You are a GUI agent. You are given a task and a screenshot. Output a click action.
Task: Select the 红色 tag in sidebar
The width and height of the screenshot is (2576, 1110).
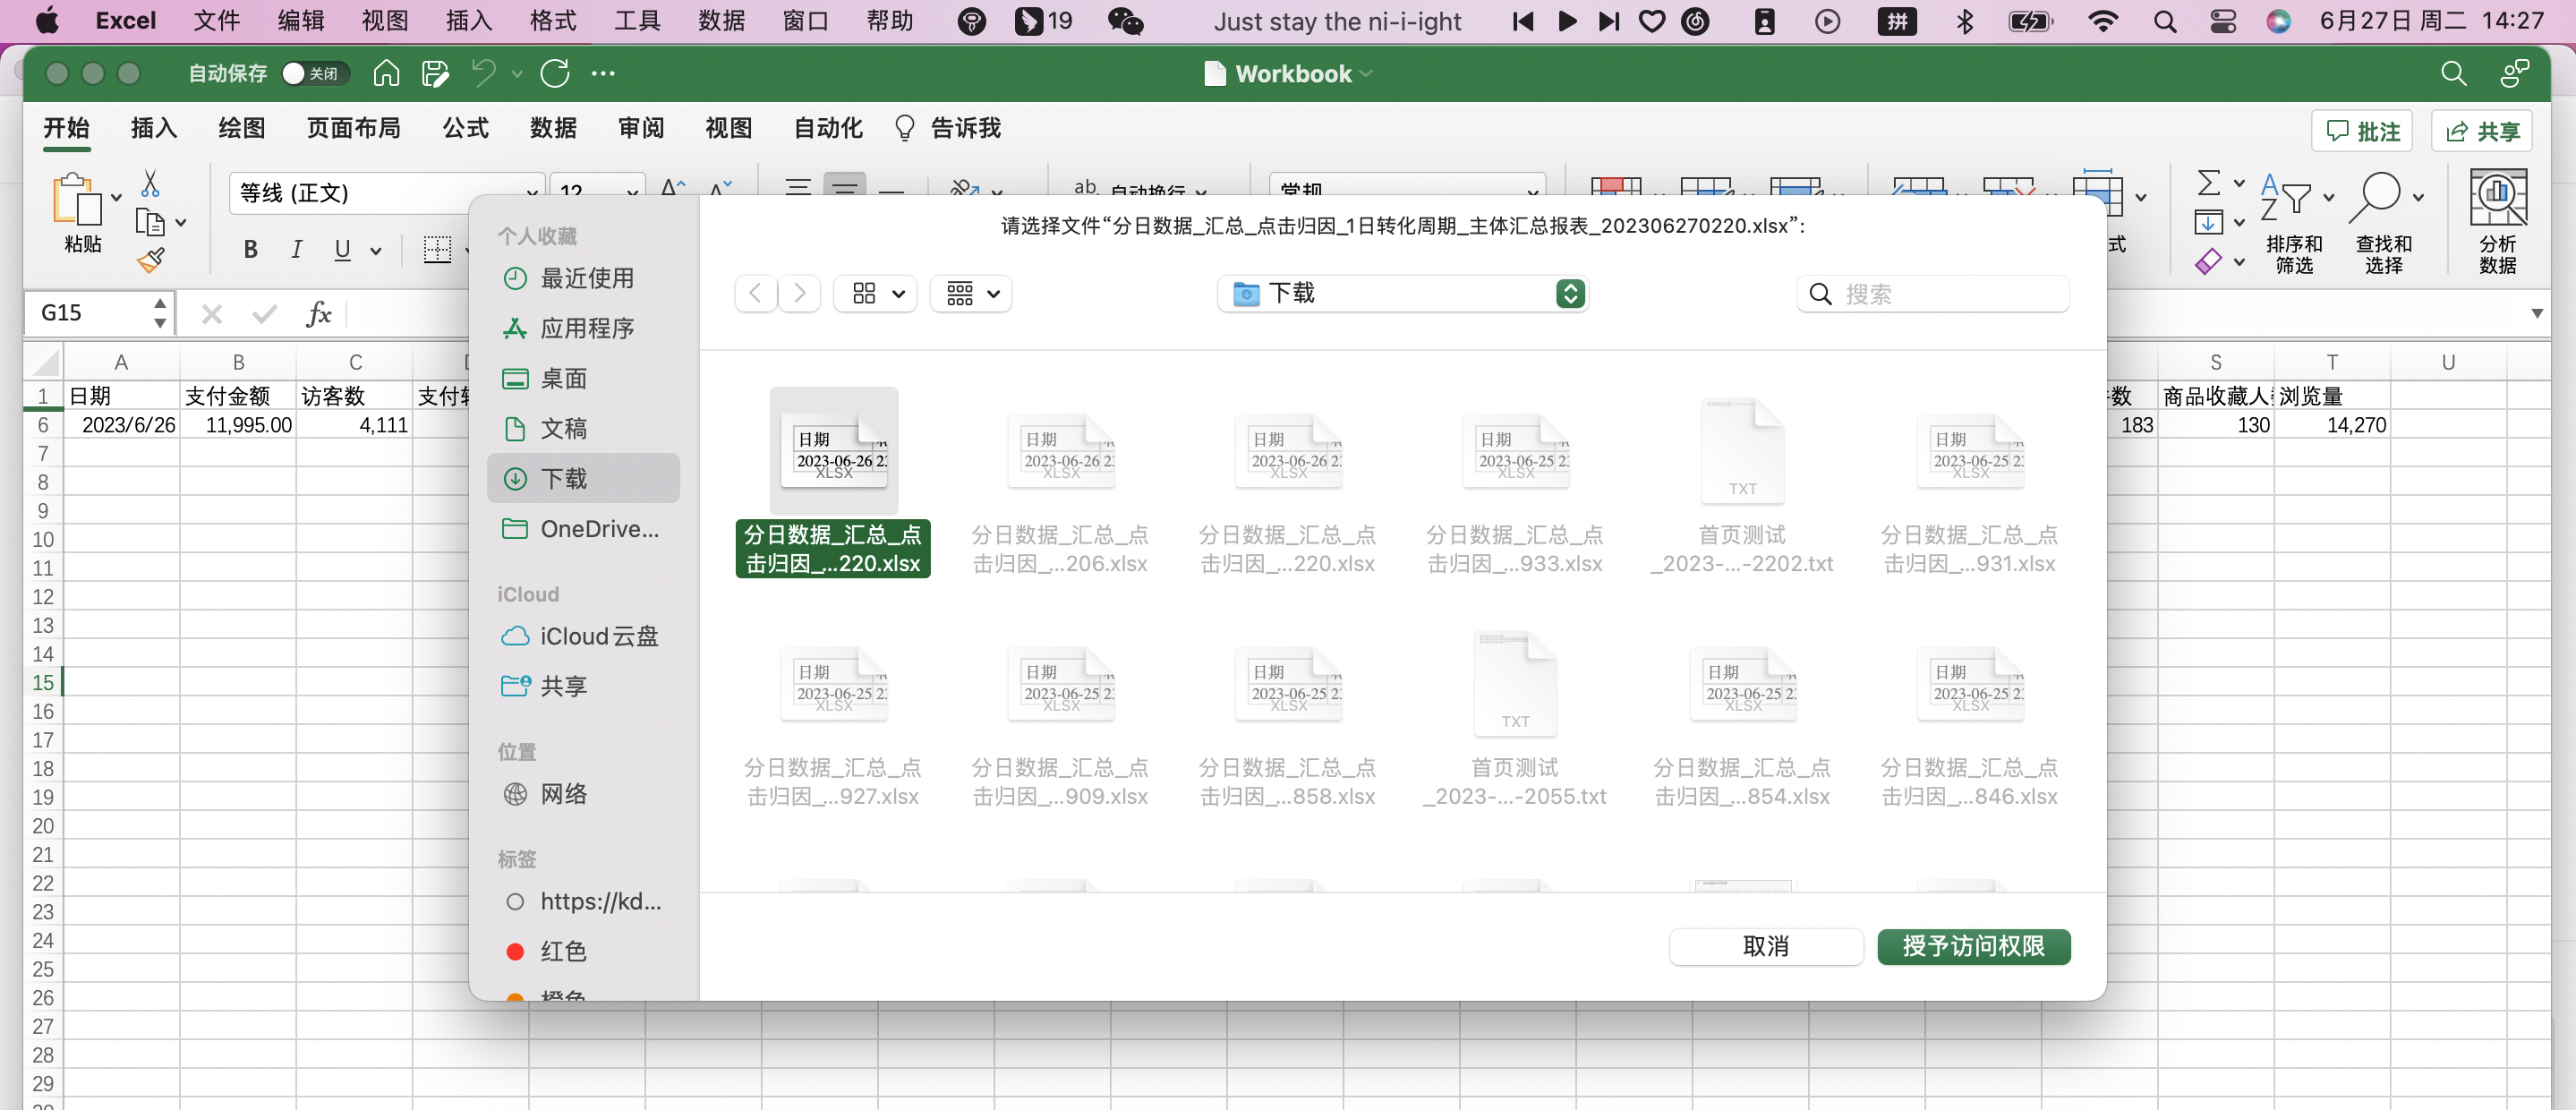(562, 951)
